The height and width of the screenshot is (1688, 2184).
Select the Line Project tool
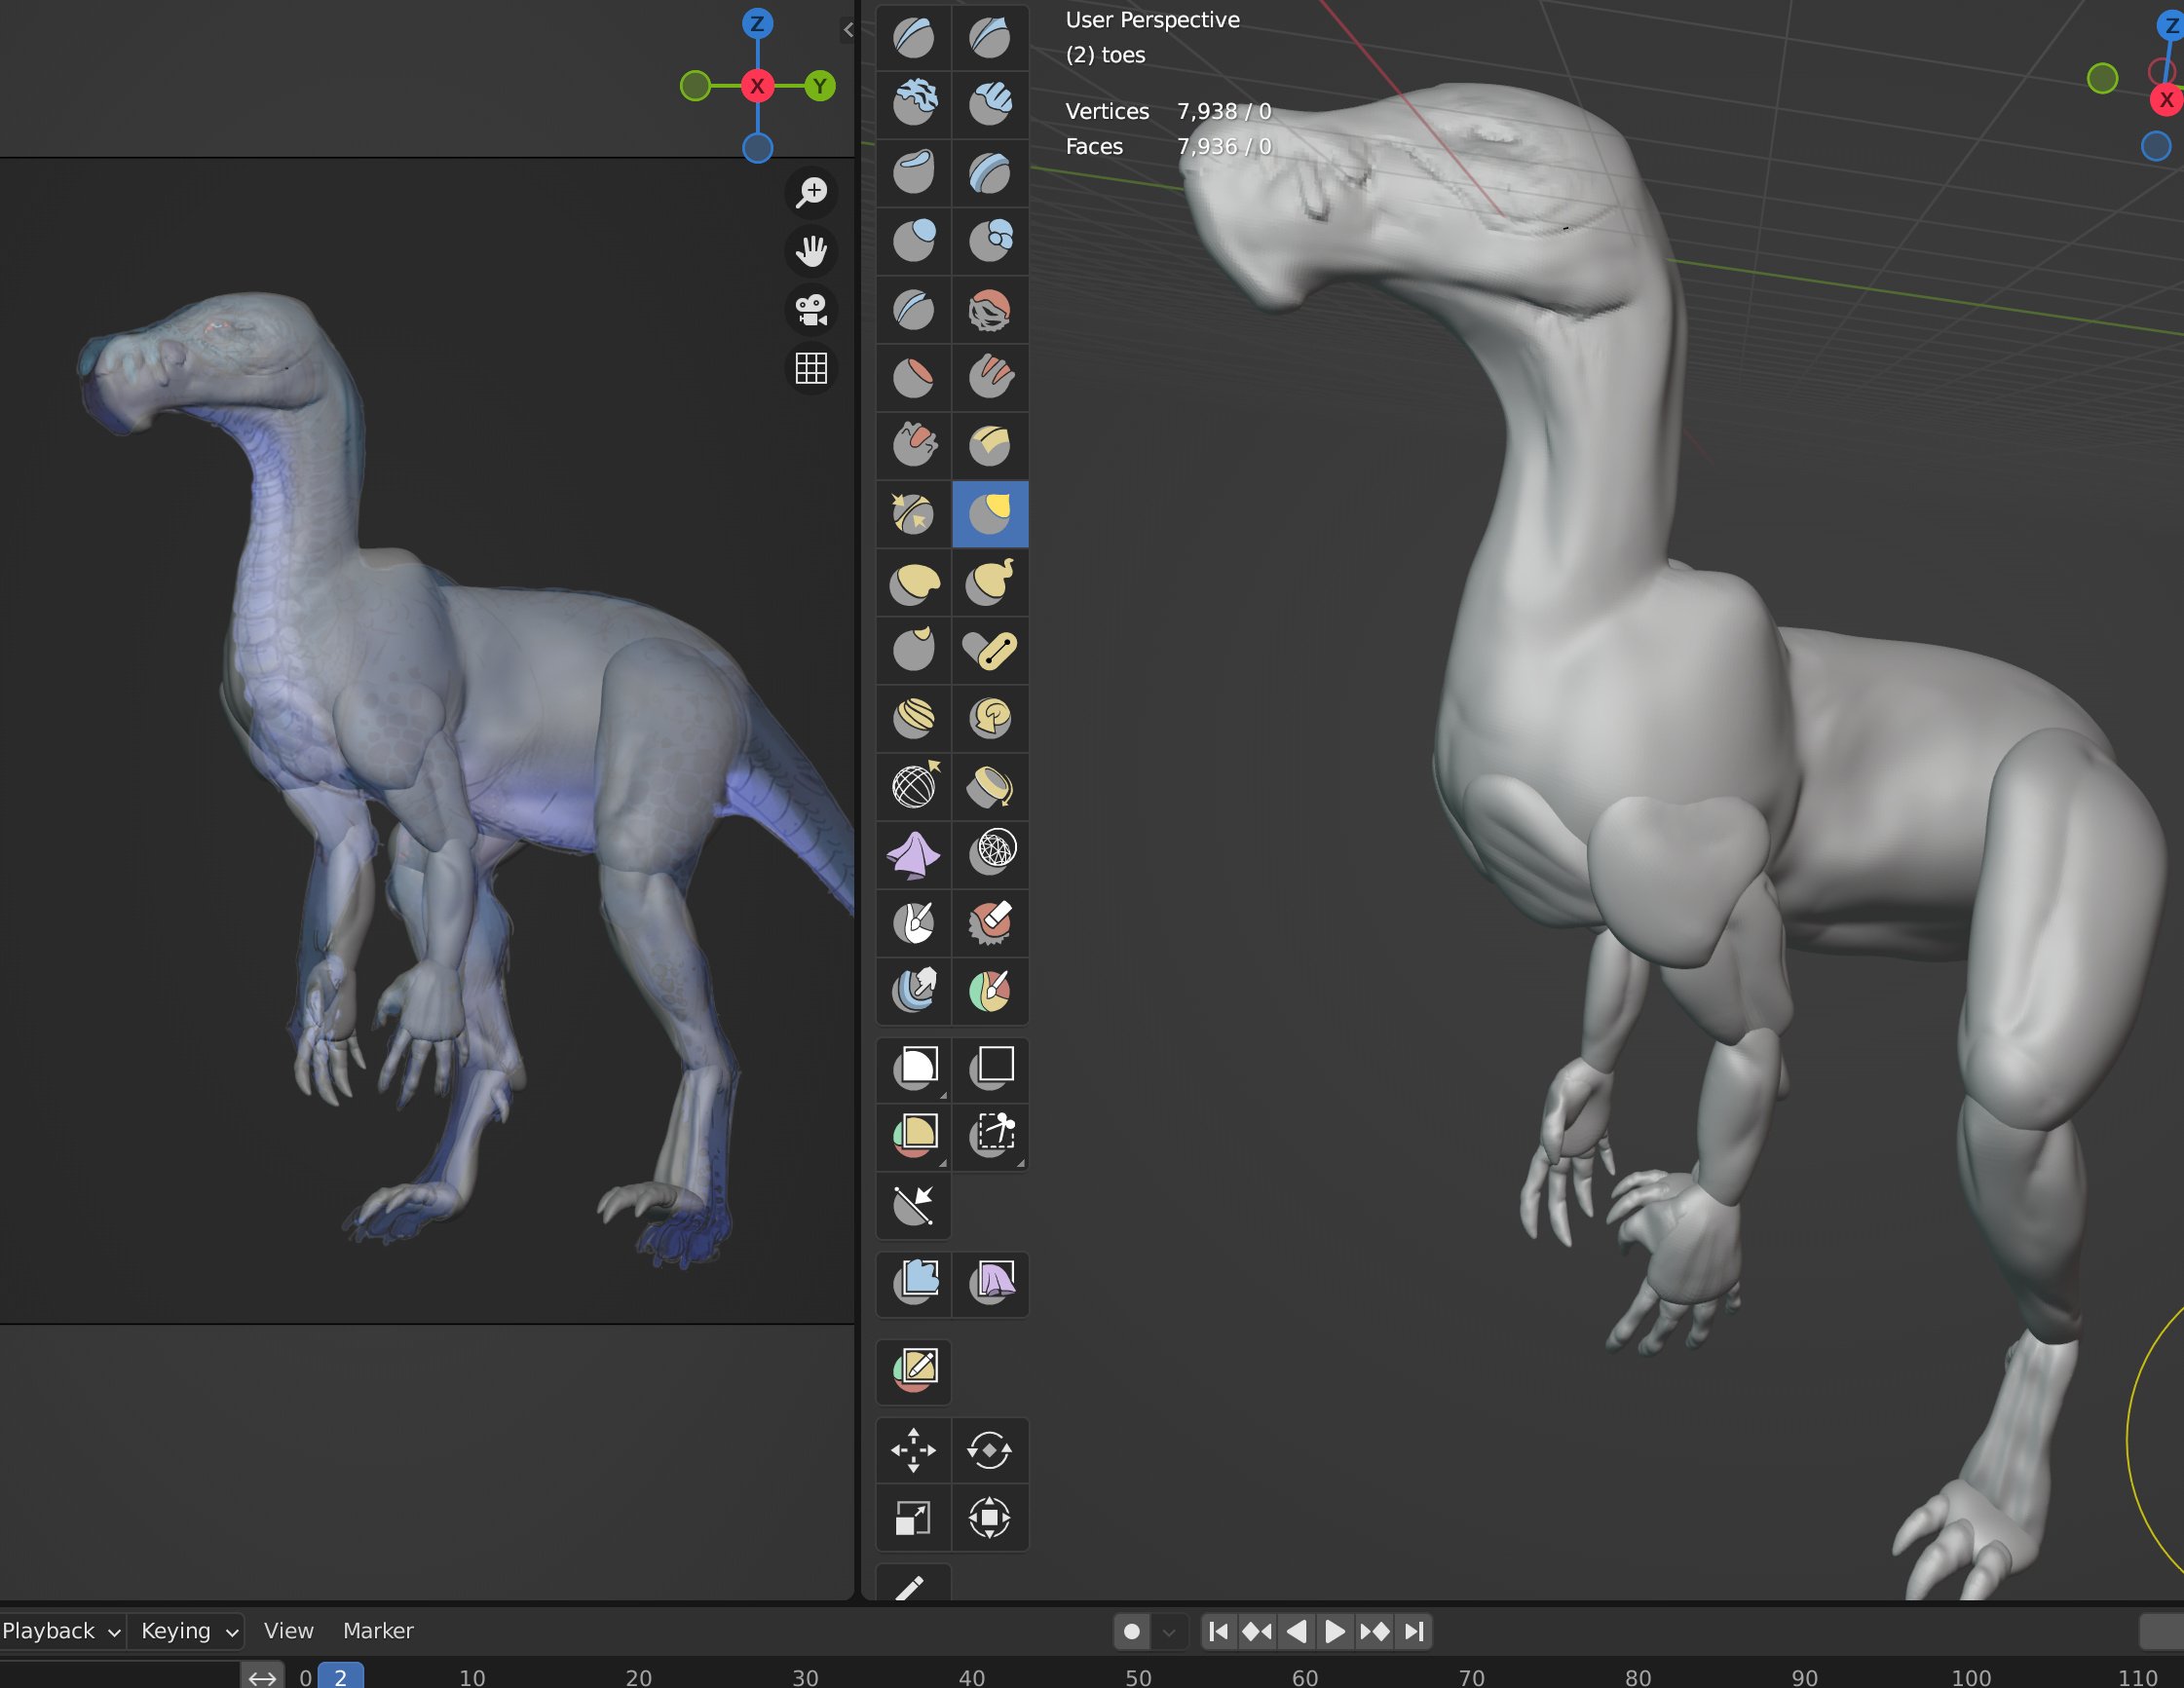913,1205
